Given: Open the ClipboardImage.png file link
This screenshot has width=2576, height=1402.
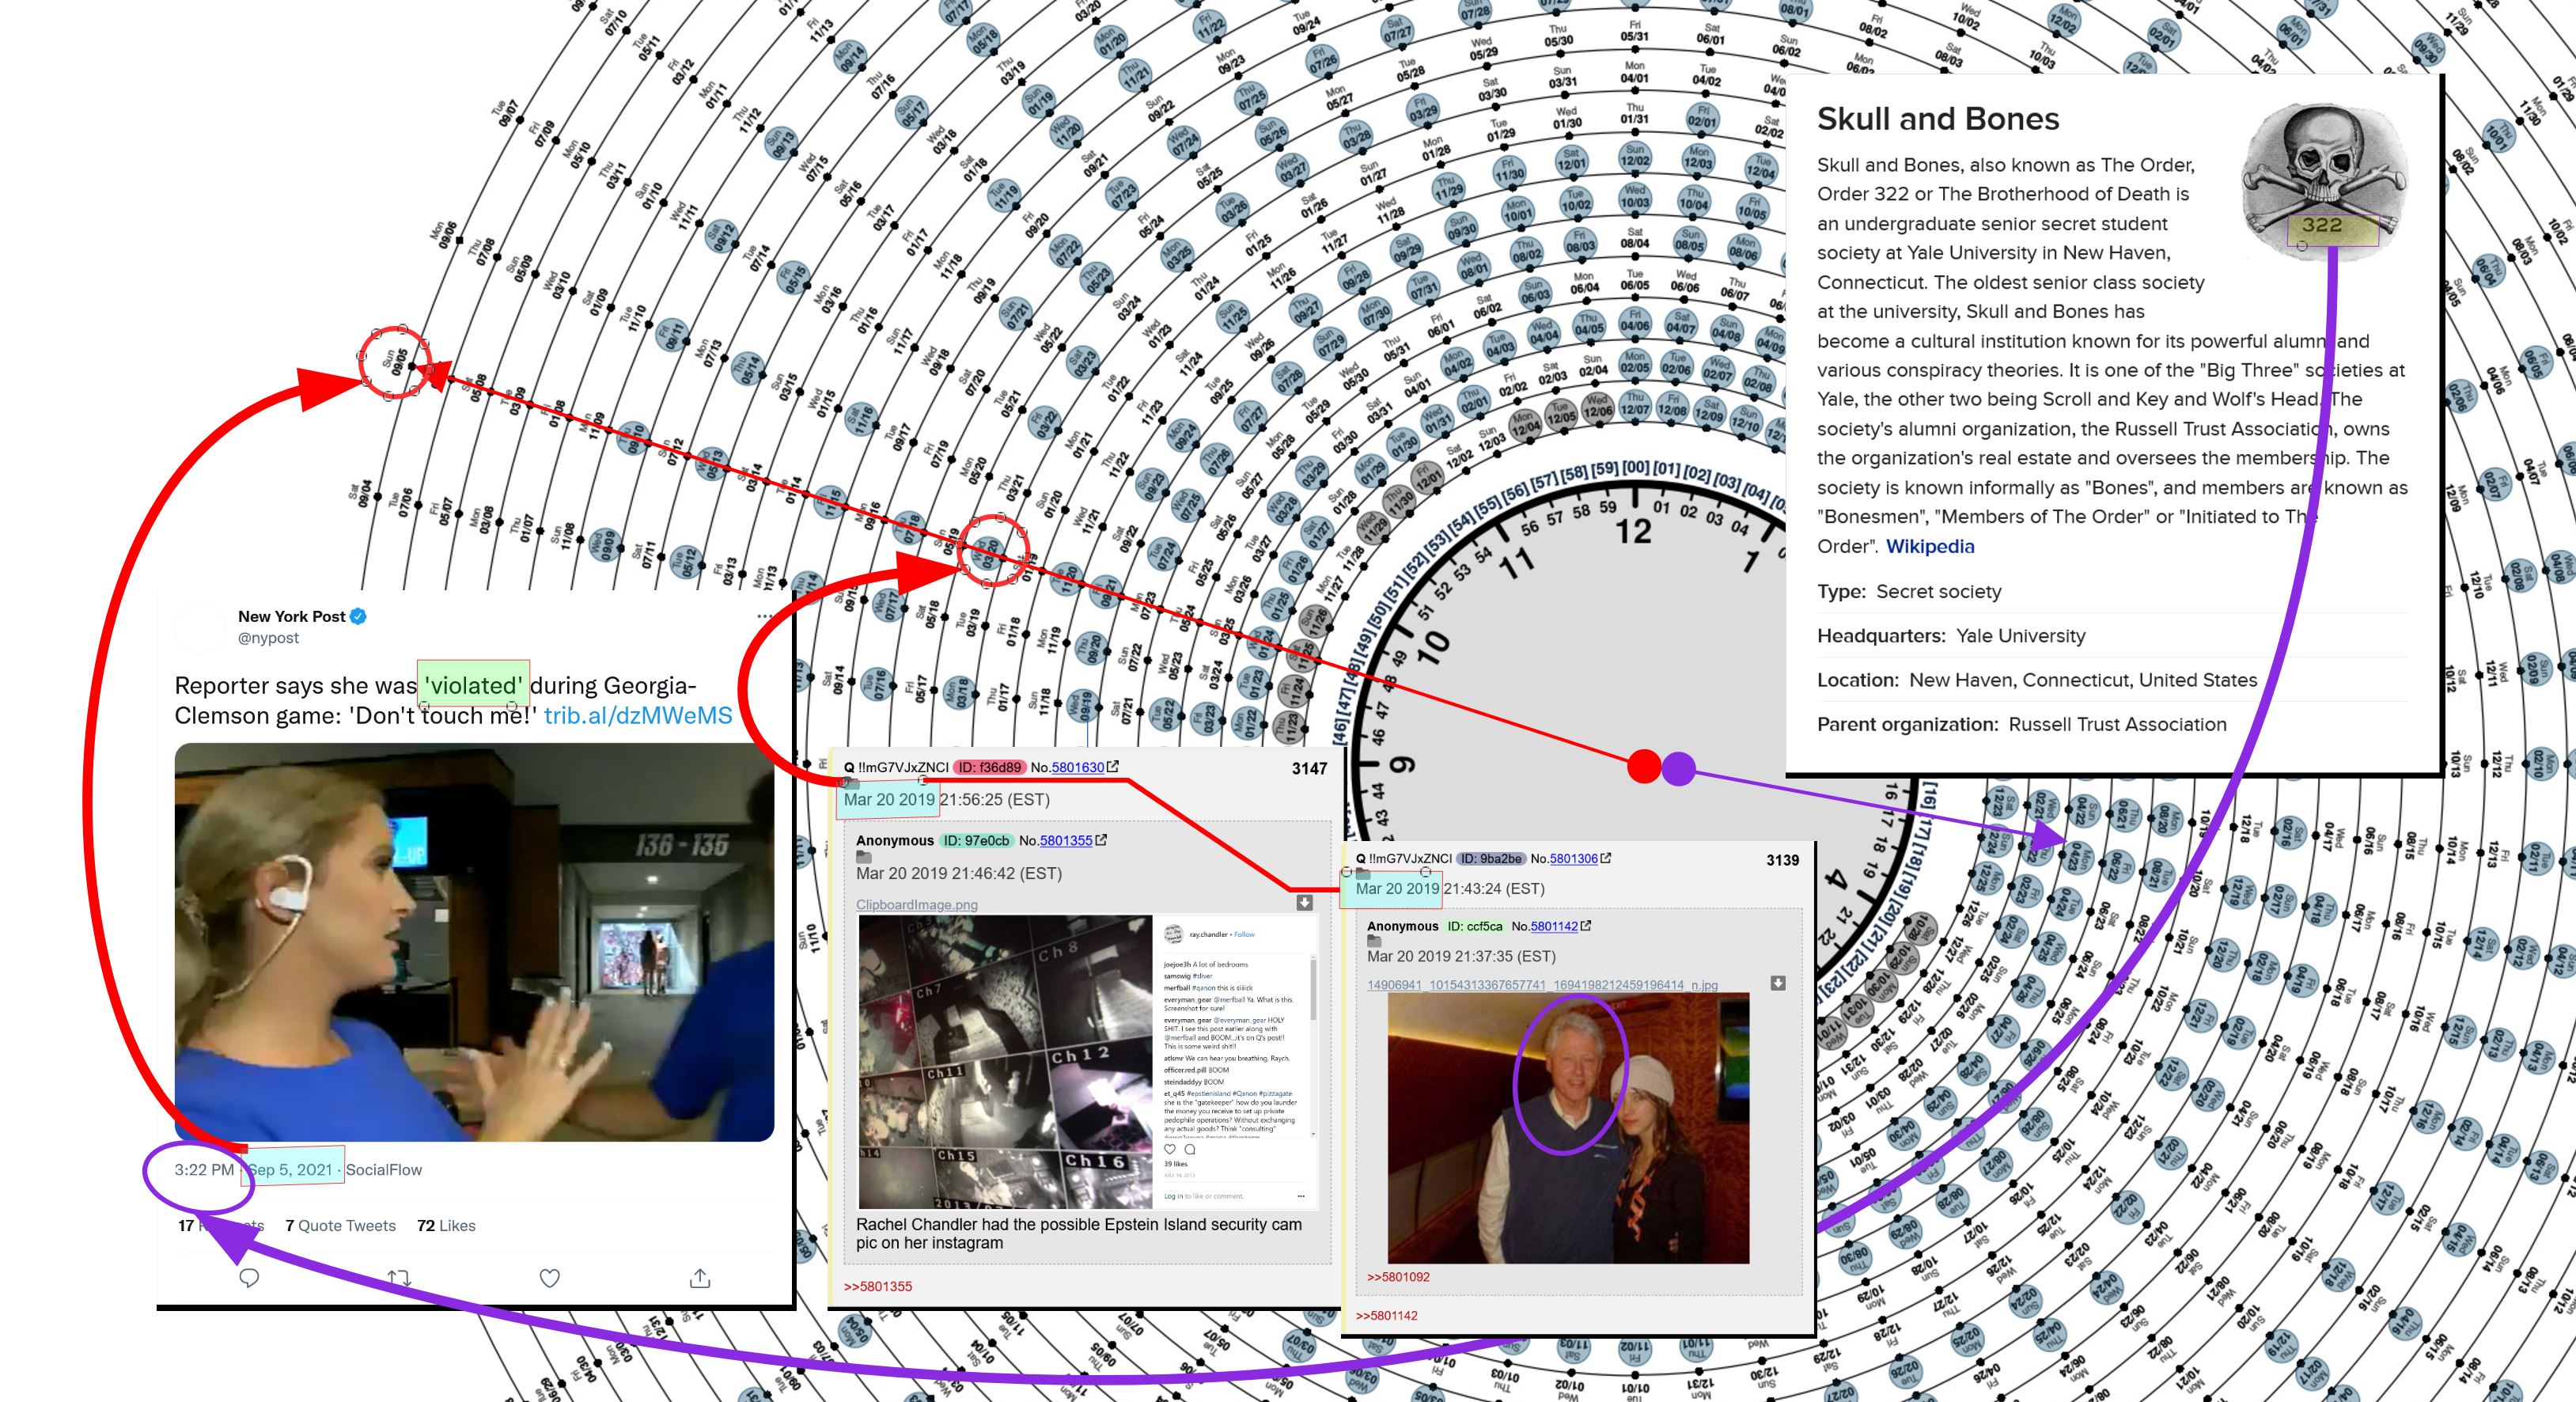Looking at the screenshot, I should [x=917, y=904].
